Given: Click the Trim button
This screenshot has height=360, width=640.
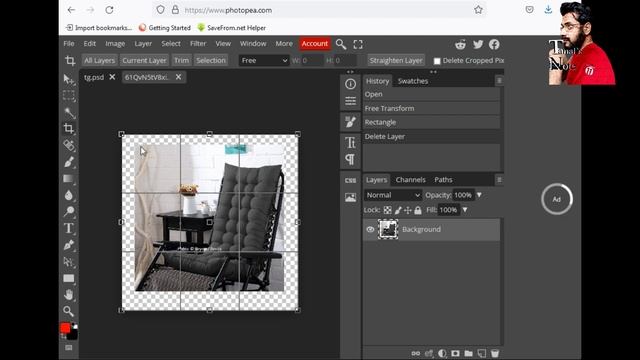Looking at the screenshot, I should pos(181,60).
